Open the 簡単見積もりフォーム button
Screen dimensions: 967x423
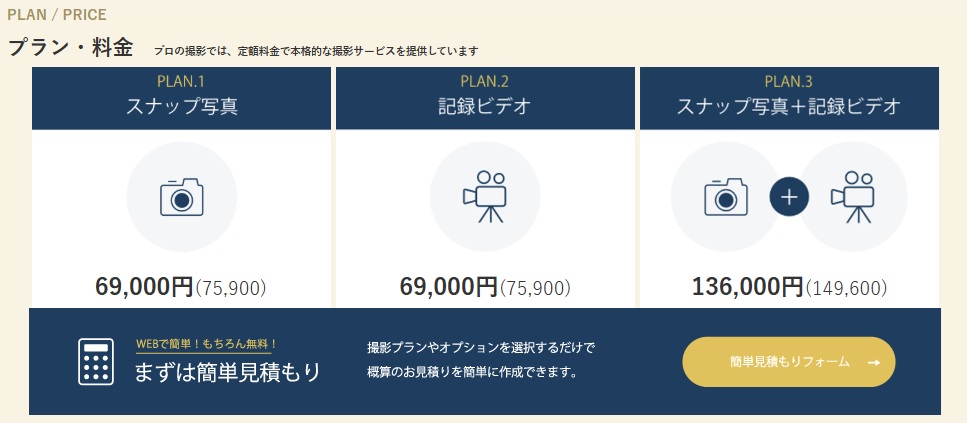pos(789,362)
